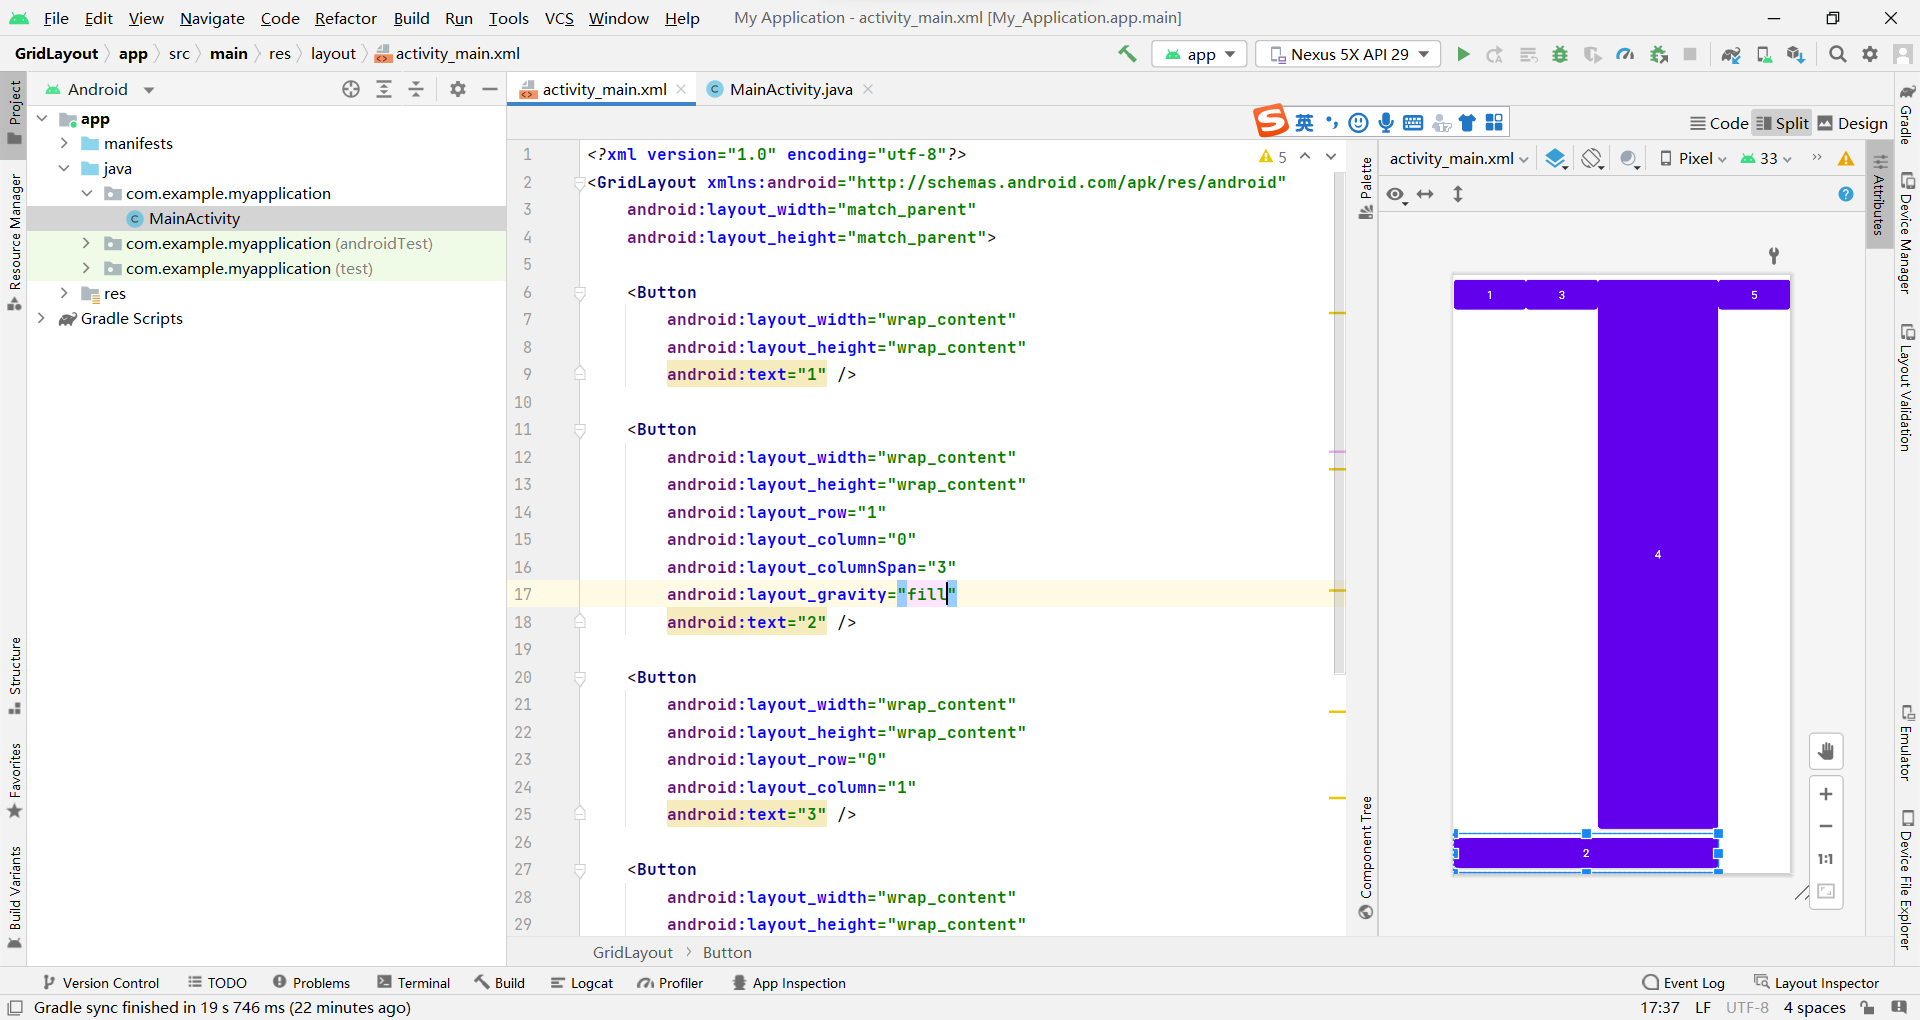Switch to the MainActivity.java tab
Viewport: 1920px width, 1020px height.
pyautogui.click(x=789, y=89)
